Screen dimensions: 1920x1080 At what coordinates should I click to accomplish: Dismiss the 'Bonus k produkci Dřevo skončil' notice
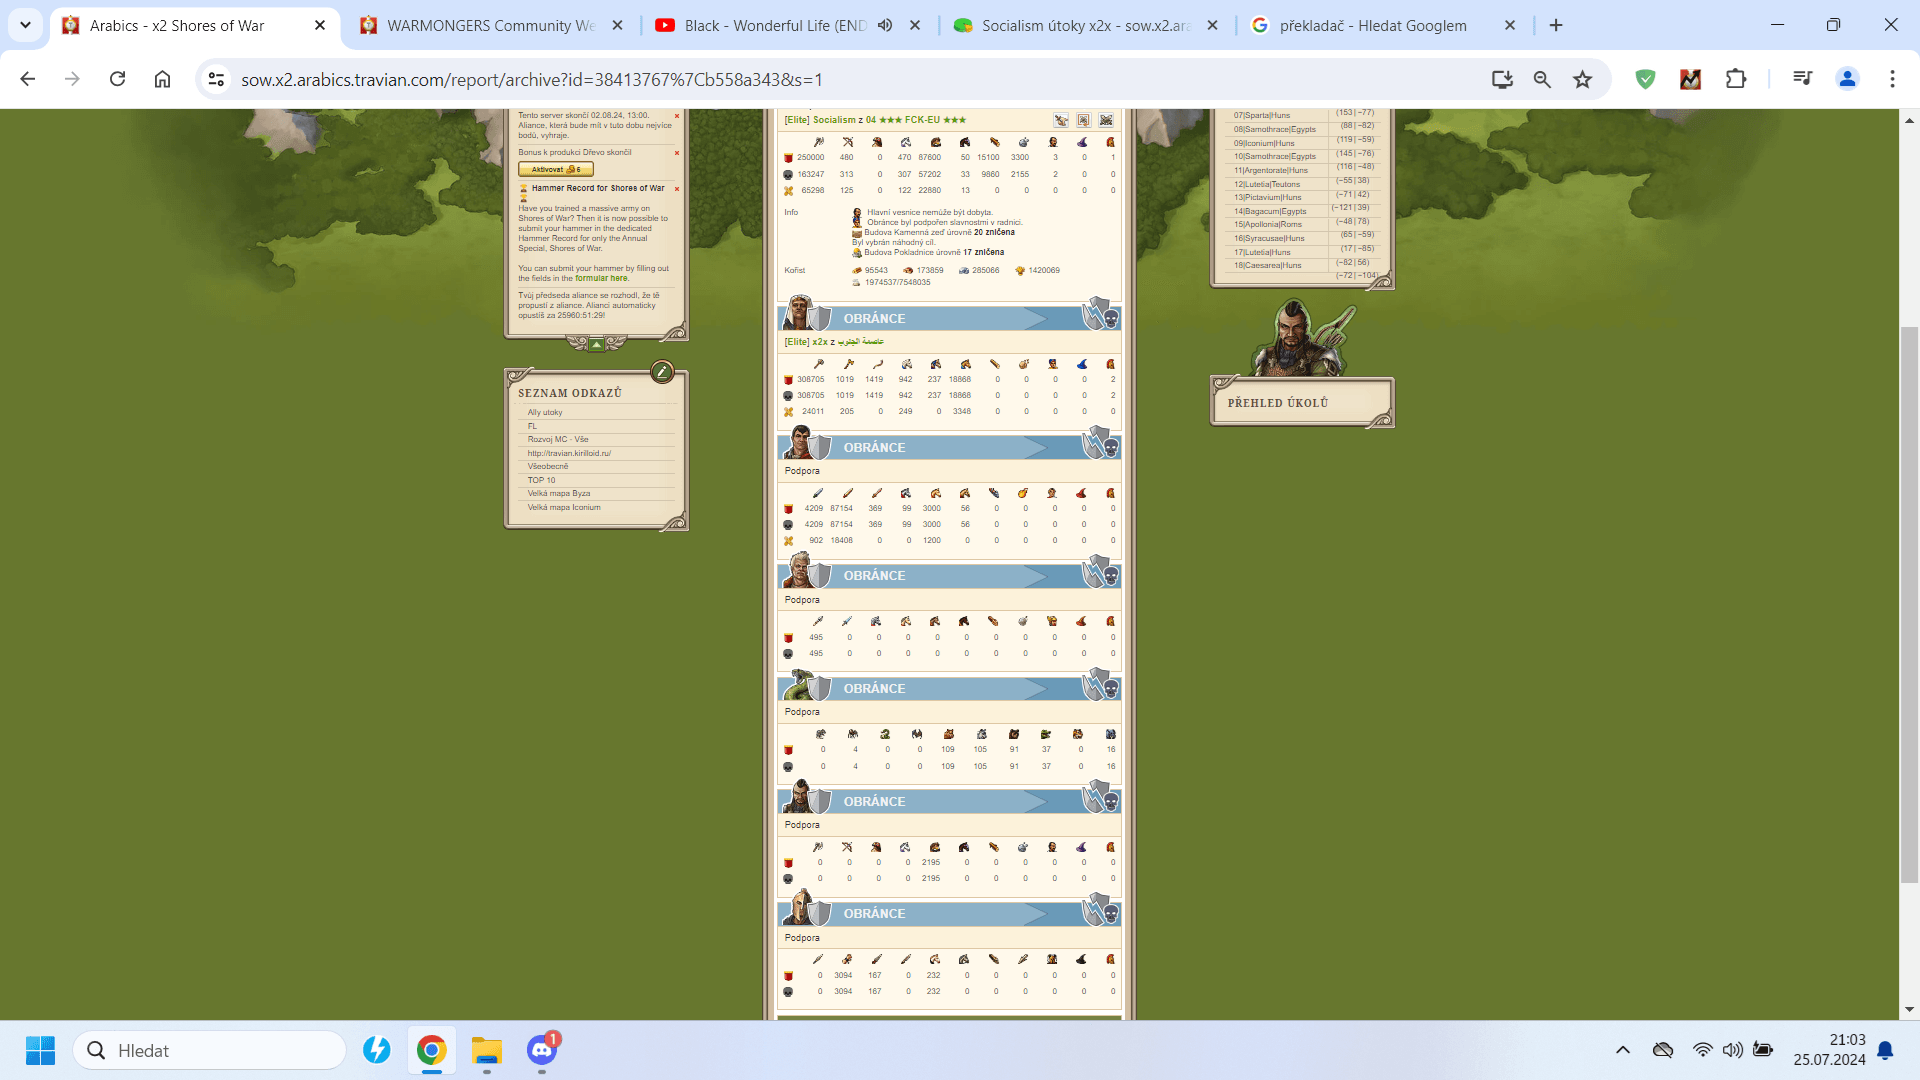coord(677,153)
